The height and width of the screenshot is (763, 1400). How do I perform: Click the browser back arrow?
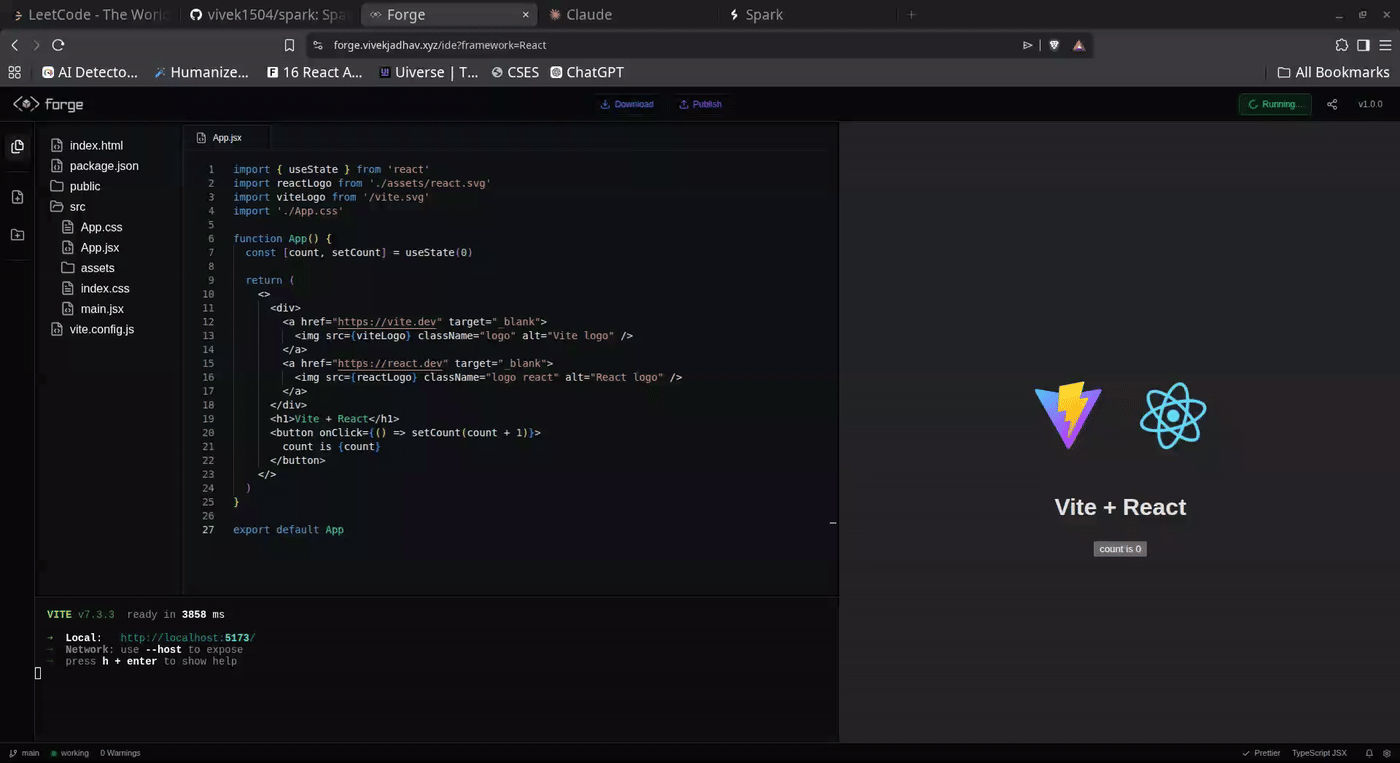(14, 45)
